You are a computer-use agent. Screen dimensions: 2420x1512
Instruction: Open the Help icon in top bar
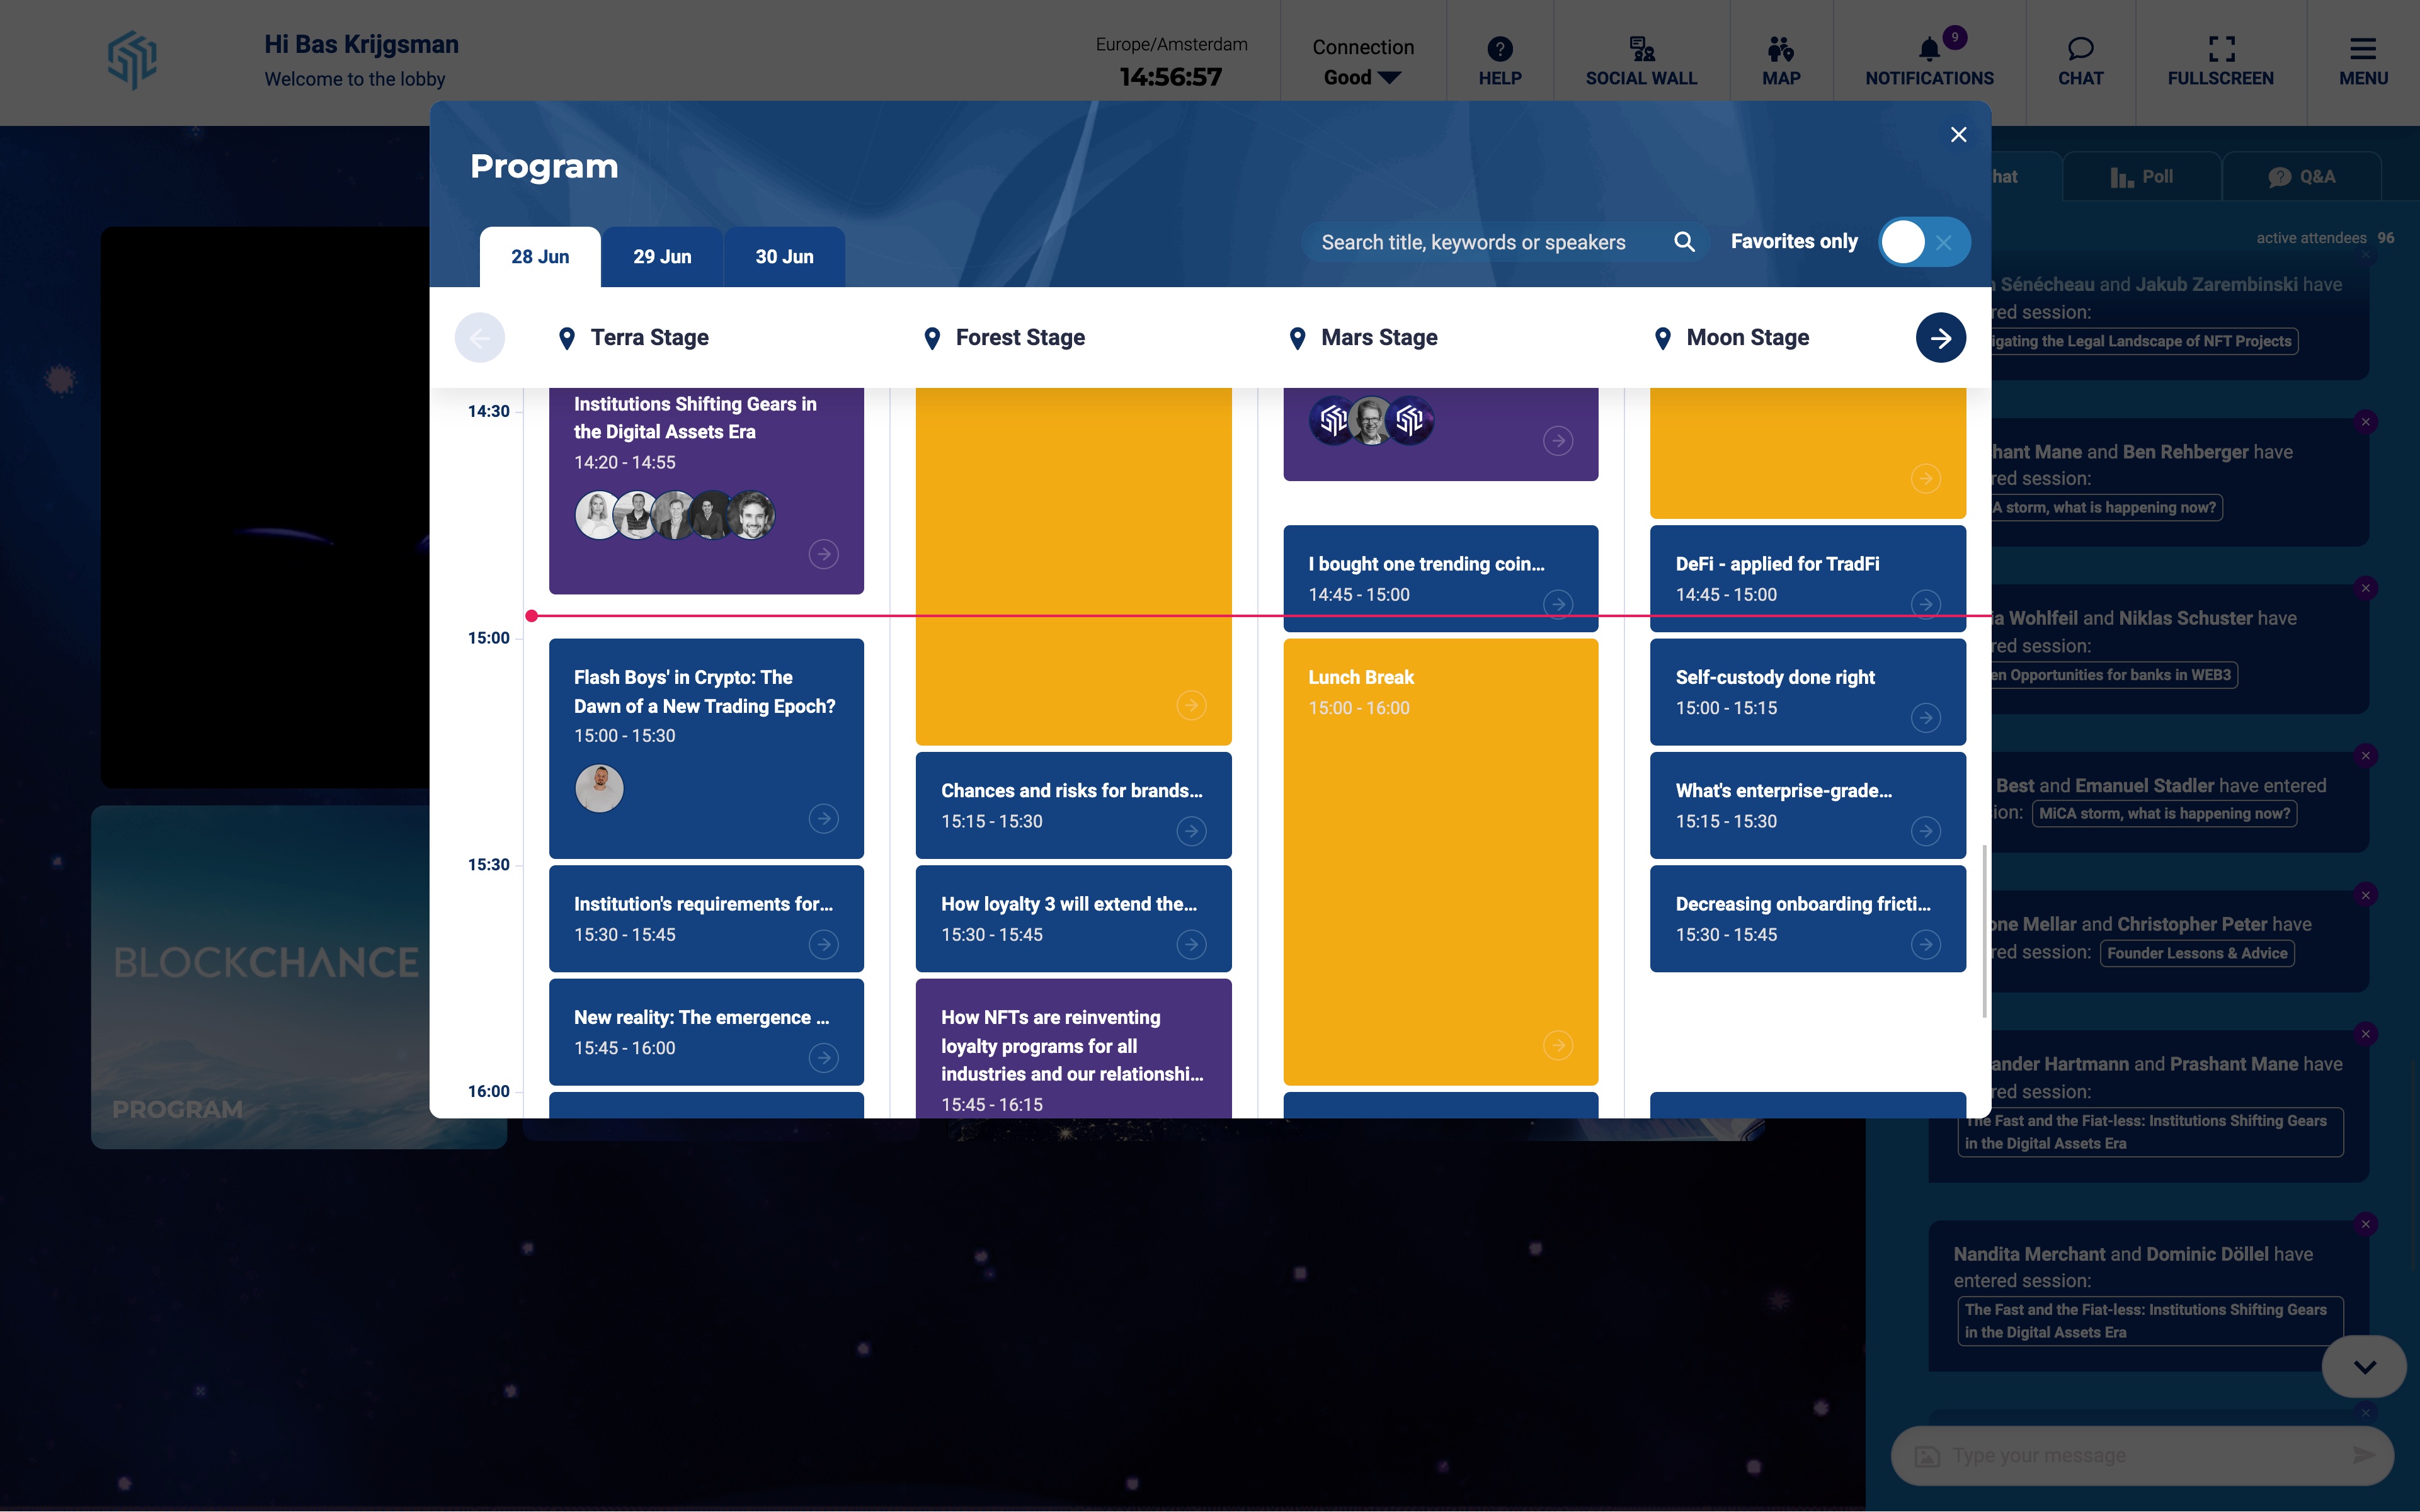coord(1500,61)
